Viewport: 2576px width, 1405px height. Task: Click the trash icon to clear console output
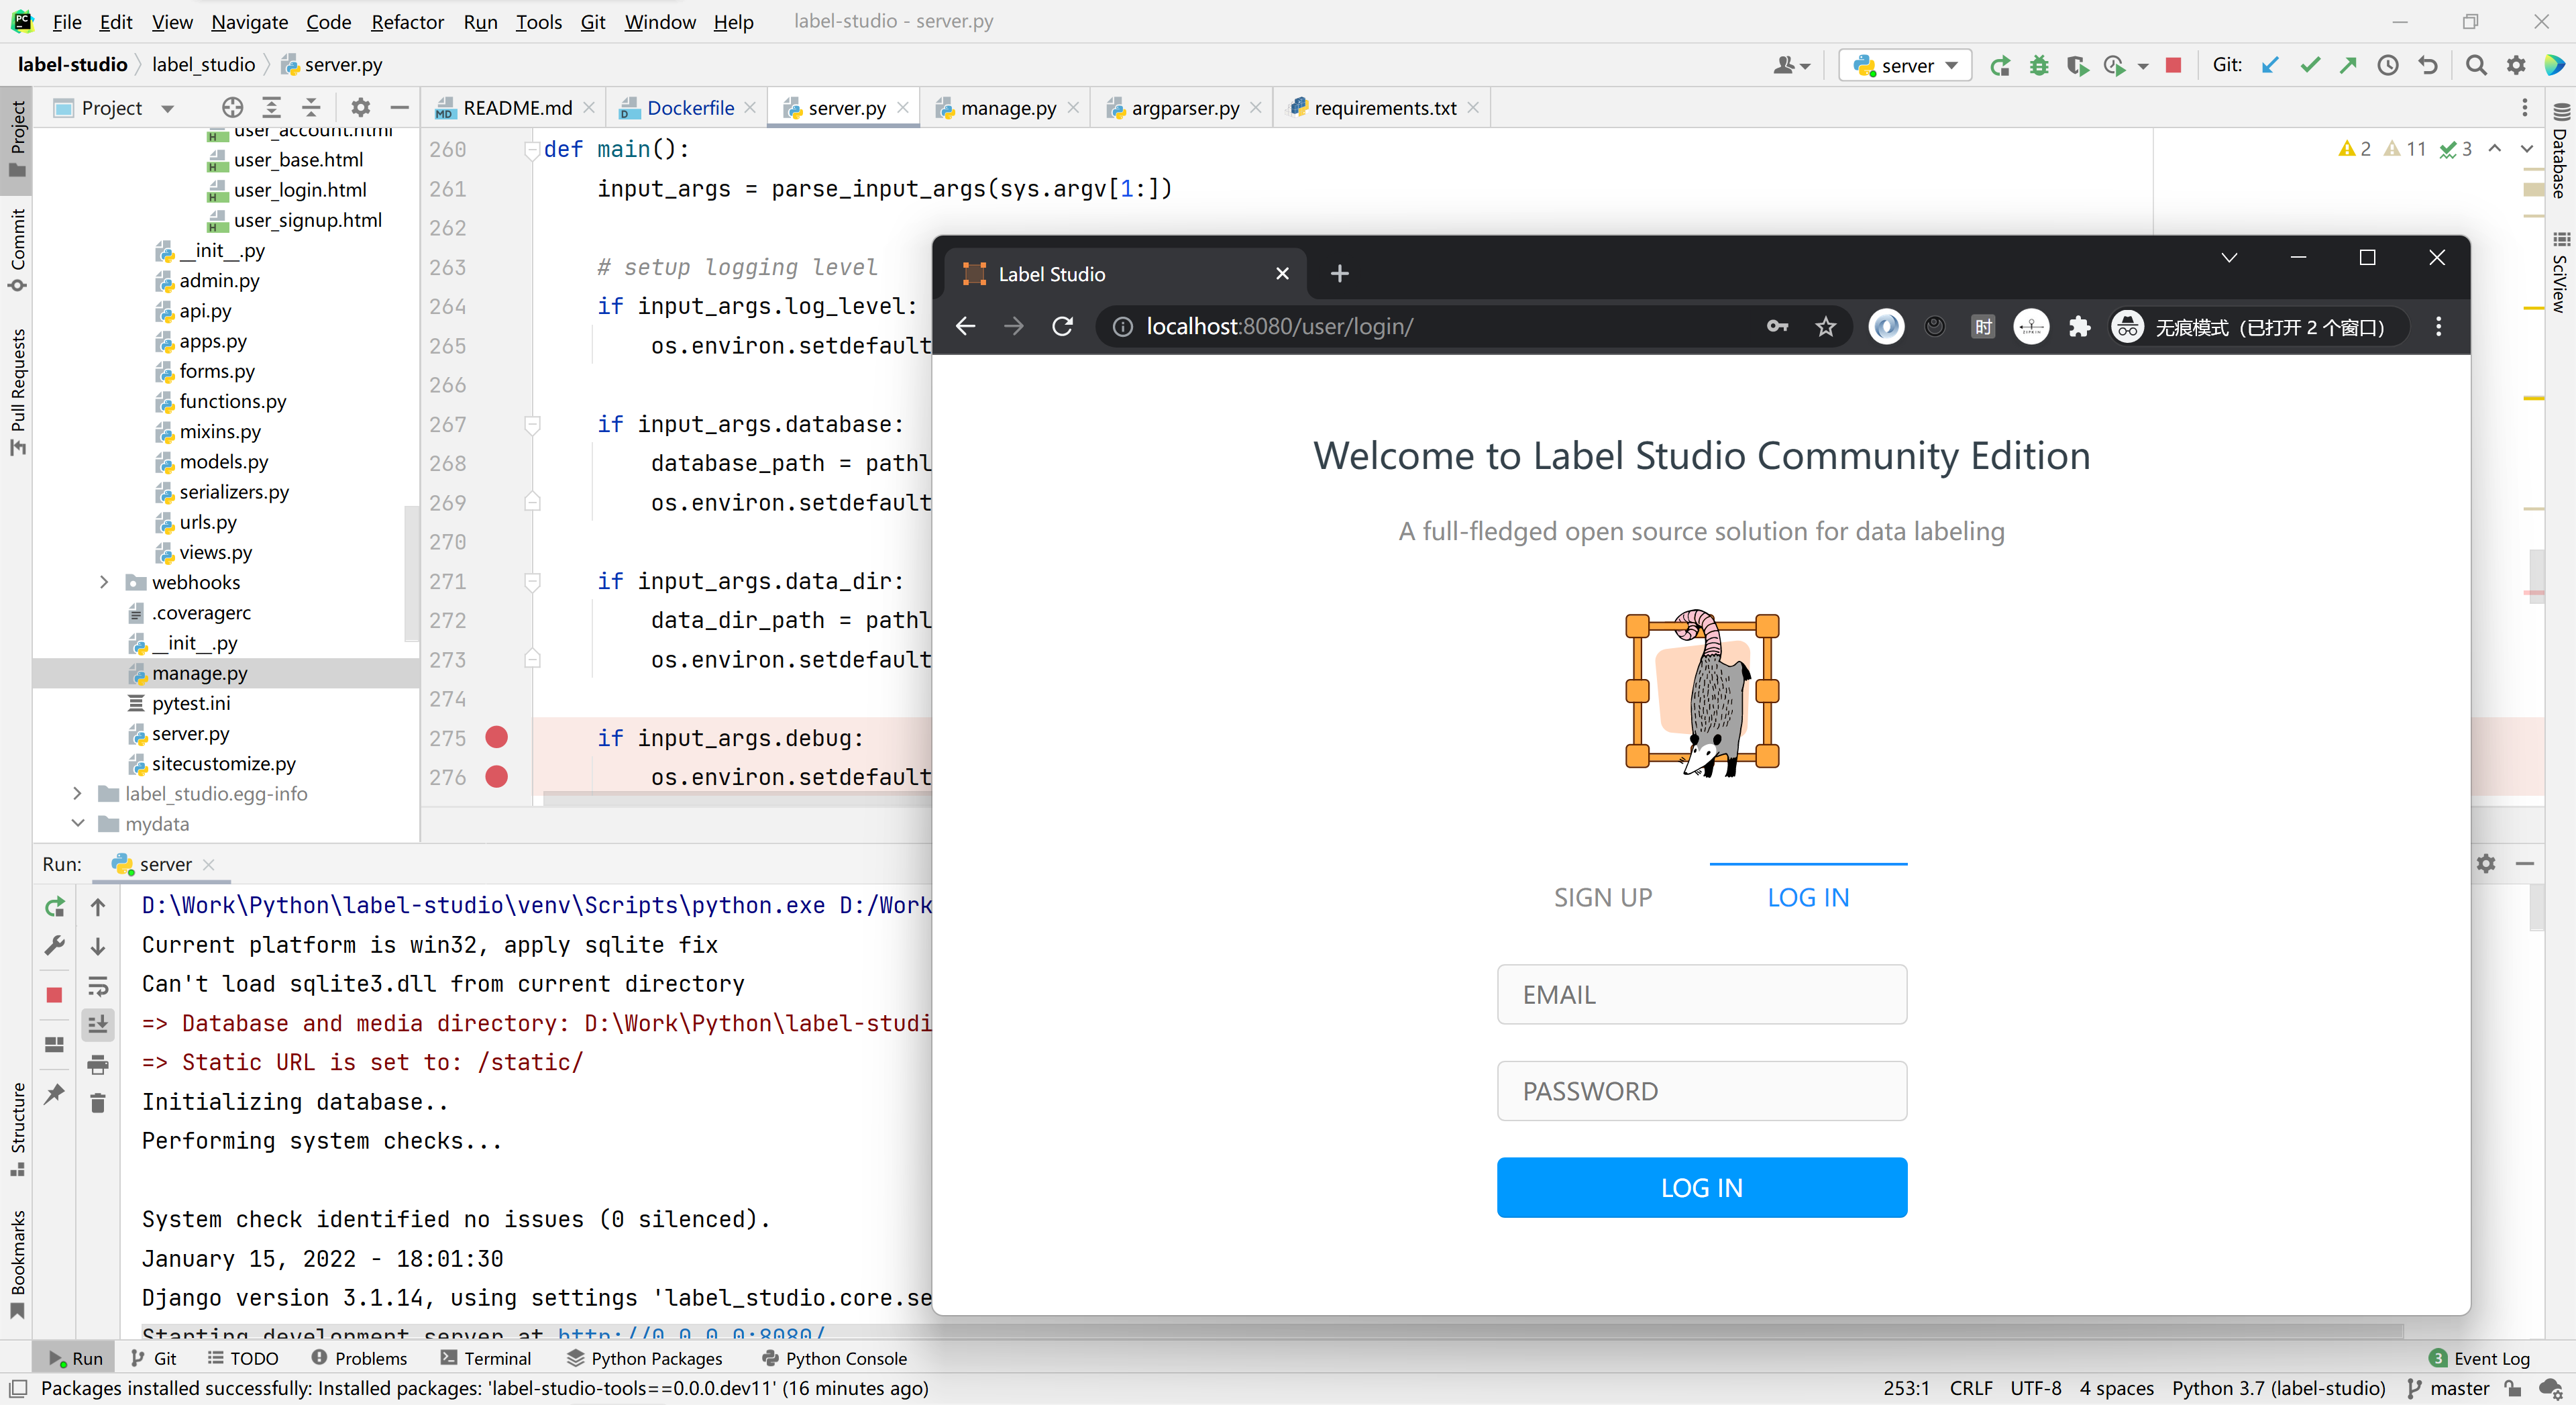pos(97,1103)
